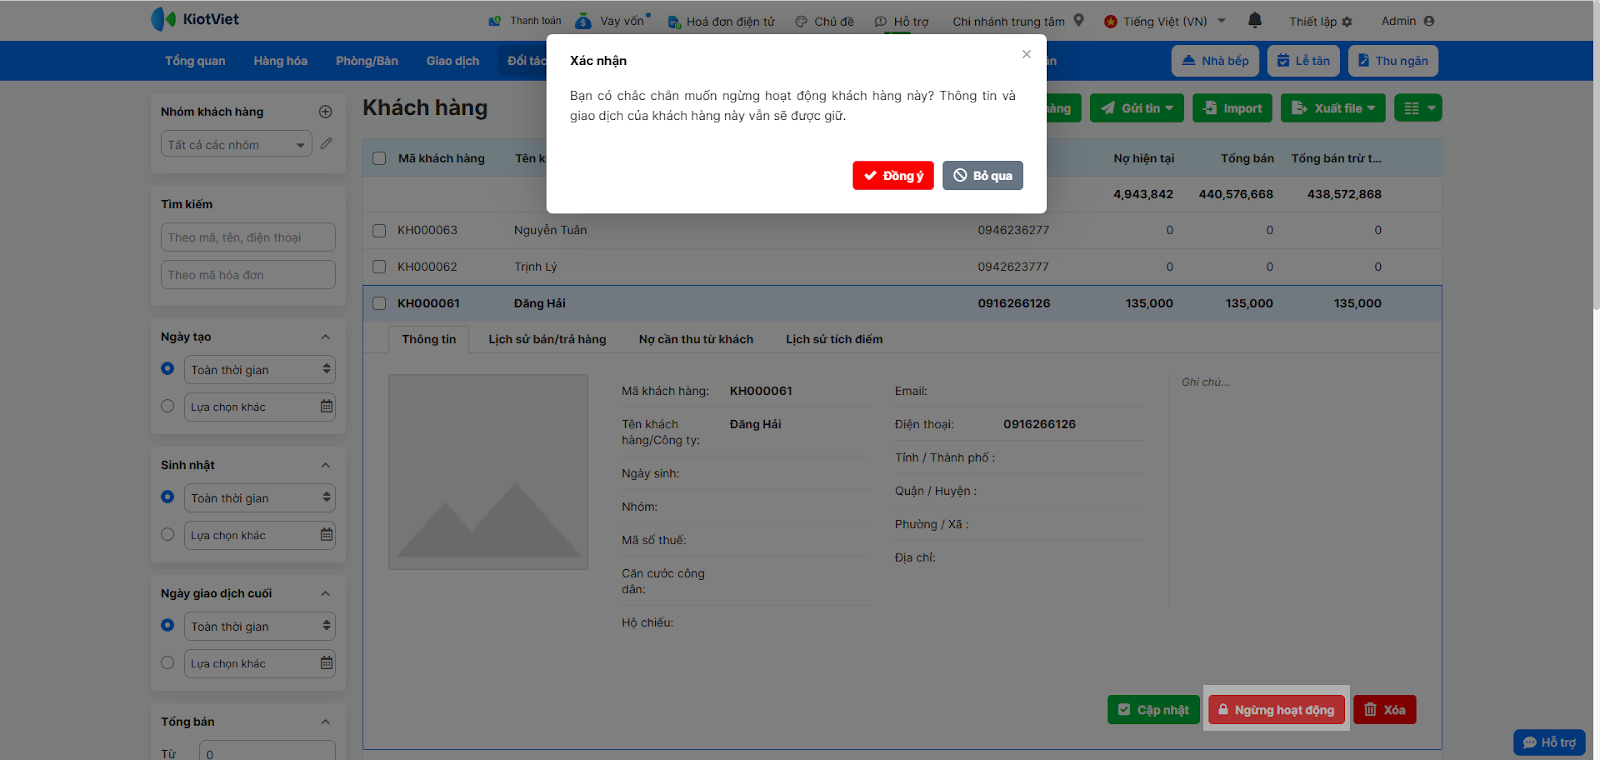The height and width of the screenshot is (760, 1600).
Task: Click the customer photo placeholder
Action: 488,472
